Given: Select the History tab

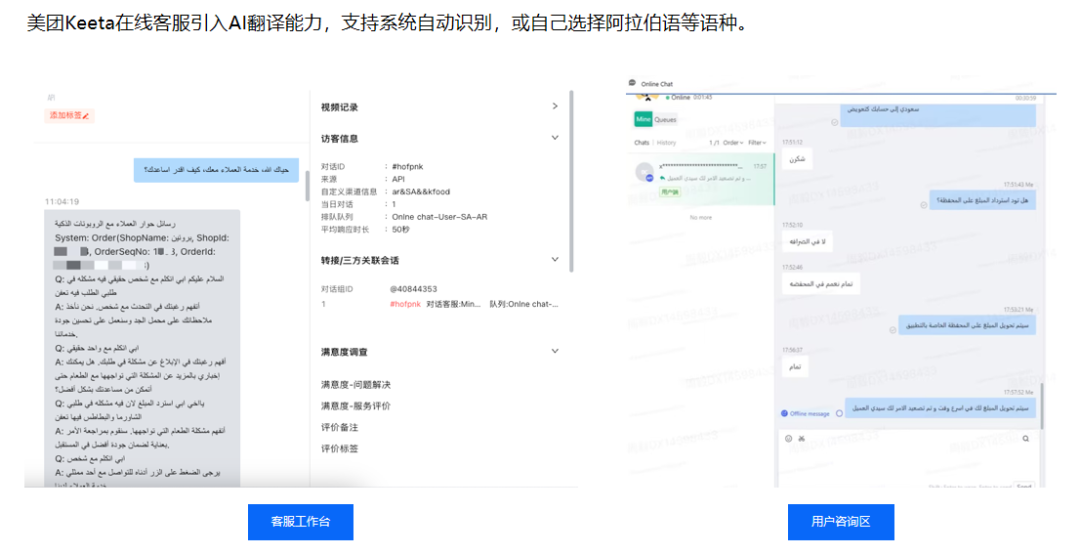Looking at the screenshot, I should (x=666, y=143).
